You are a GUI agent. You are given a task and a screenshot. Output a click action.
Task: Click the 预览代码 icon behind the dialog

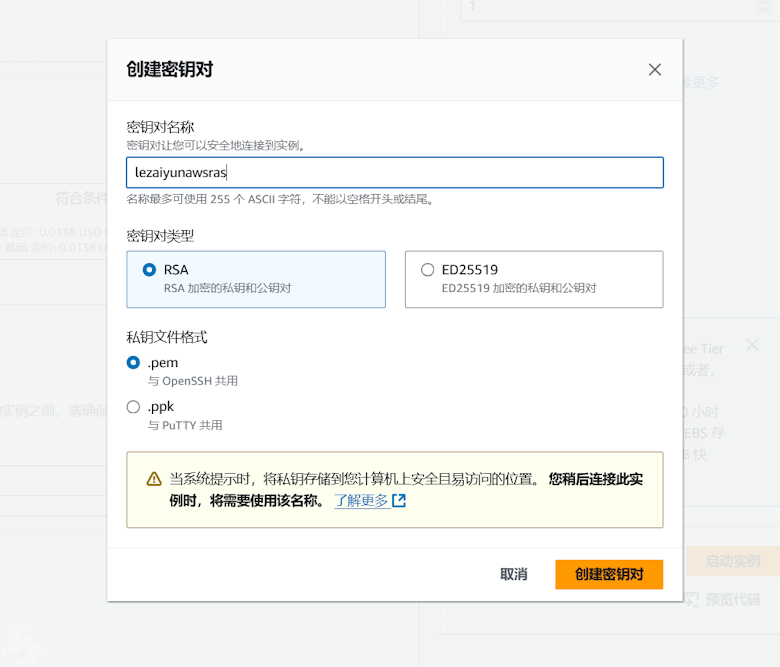(691, 599)
